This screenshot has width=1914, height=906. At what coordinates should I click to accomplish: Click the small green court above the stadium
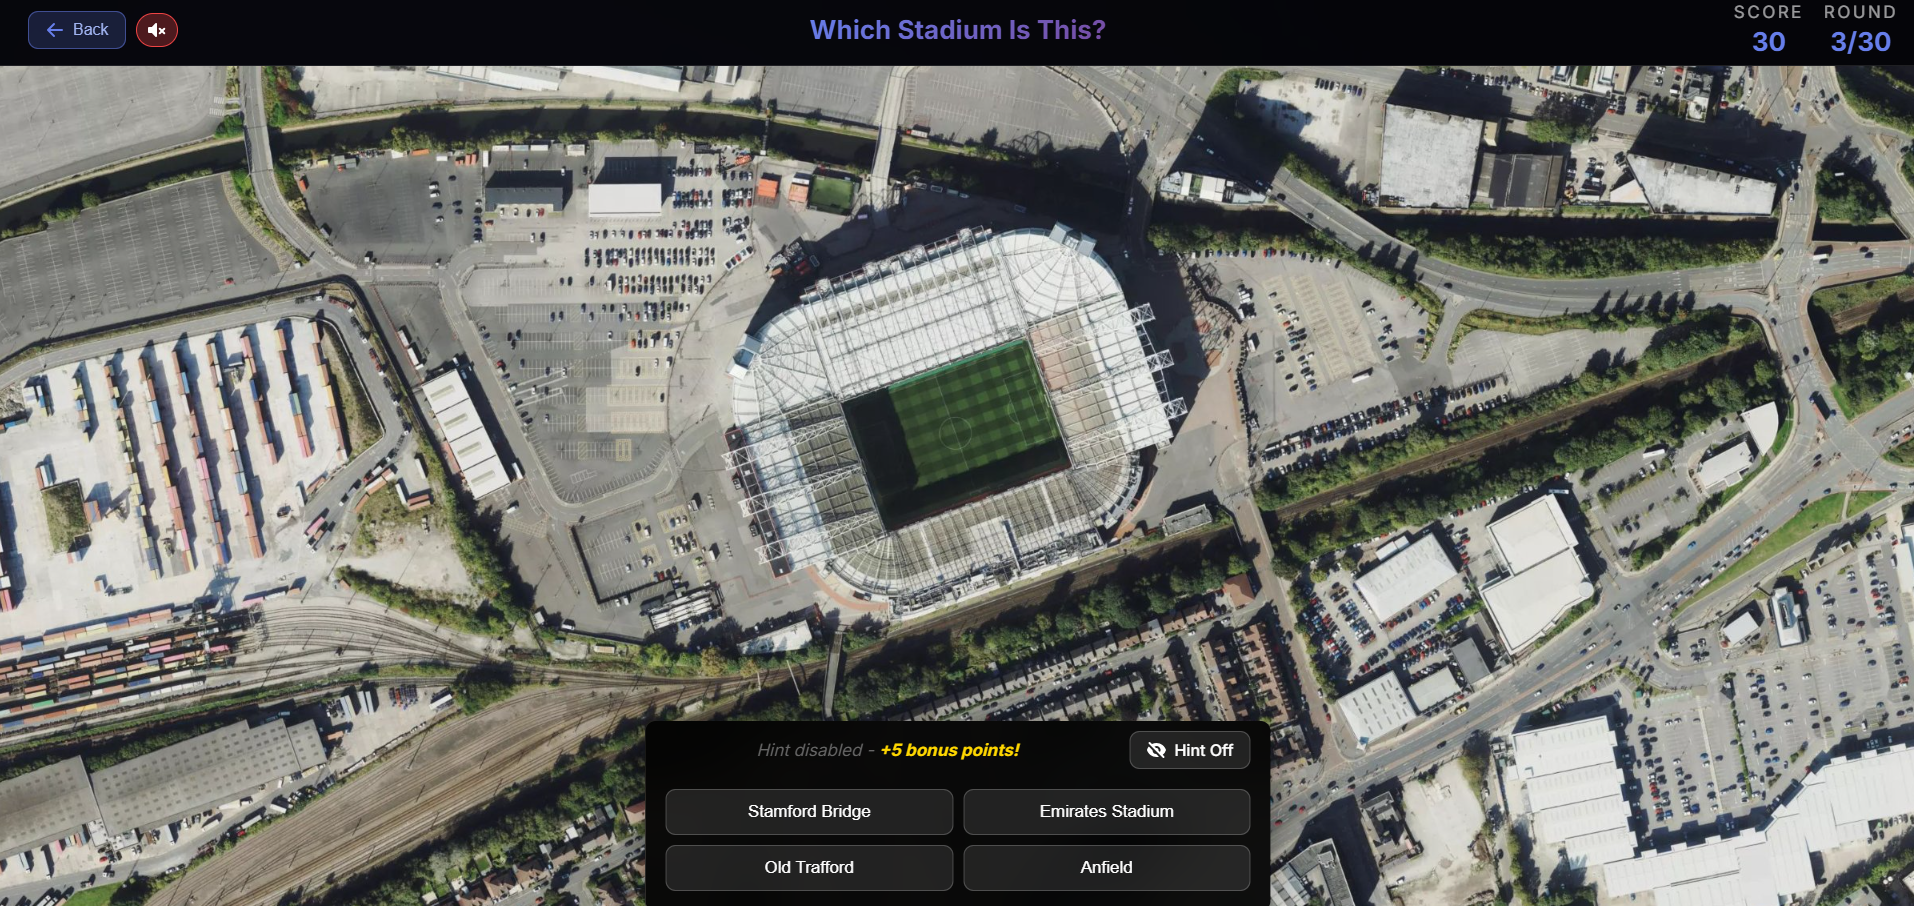point(832,192)
